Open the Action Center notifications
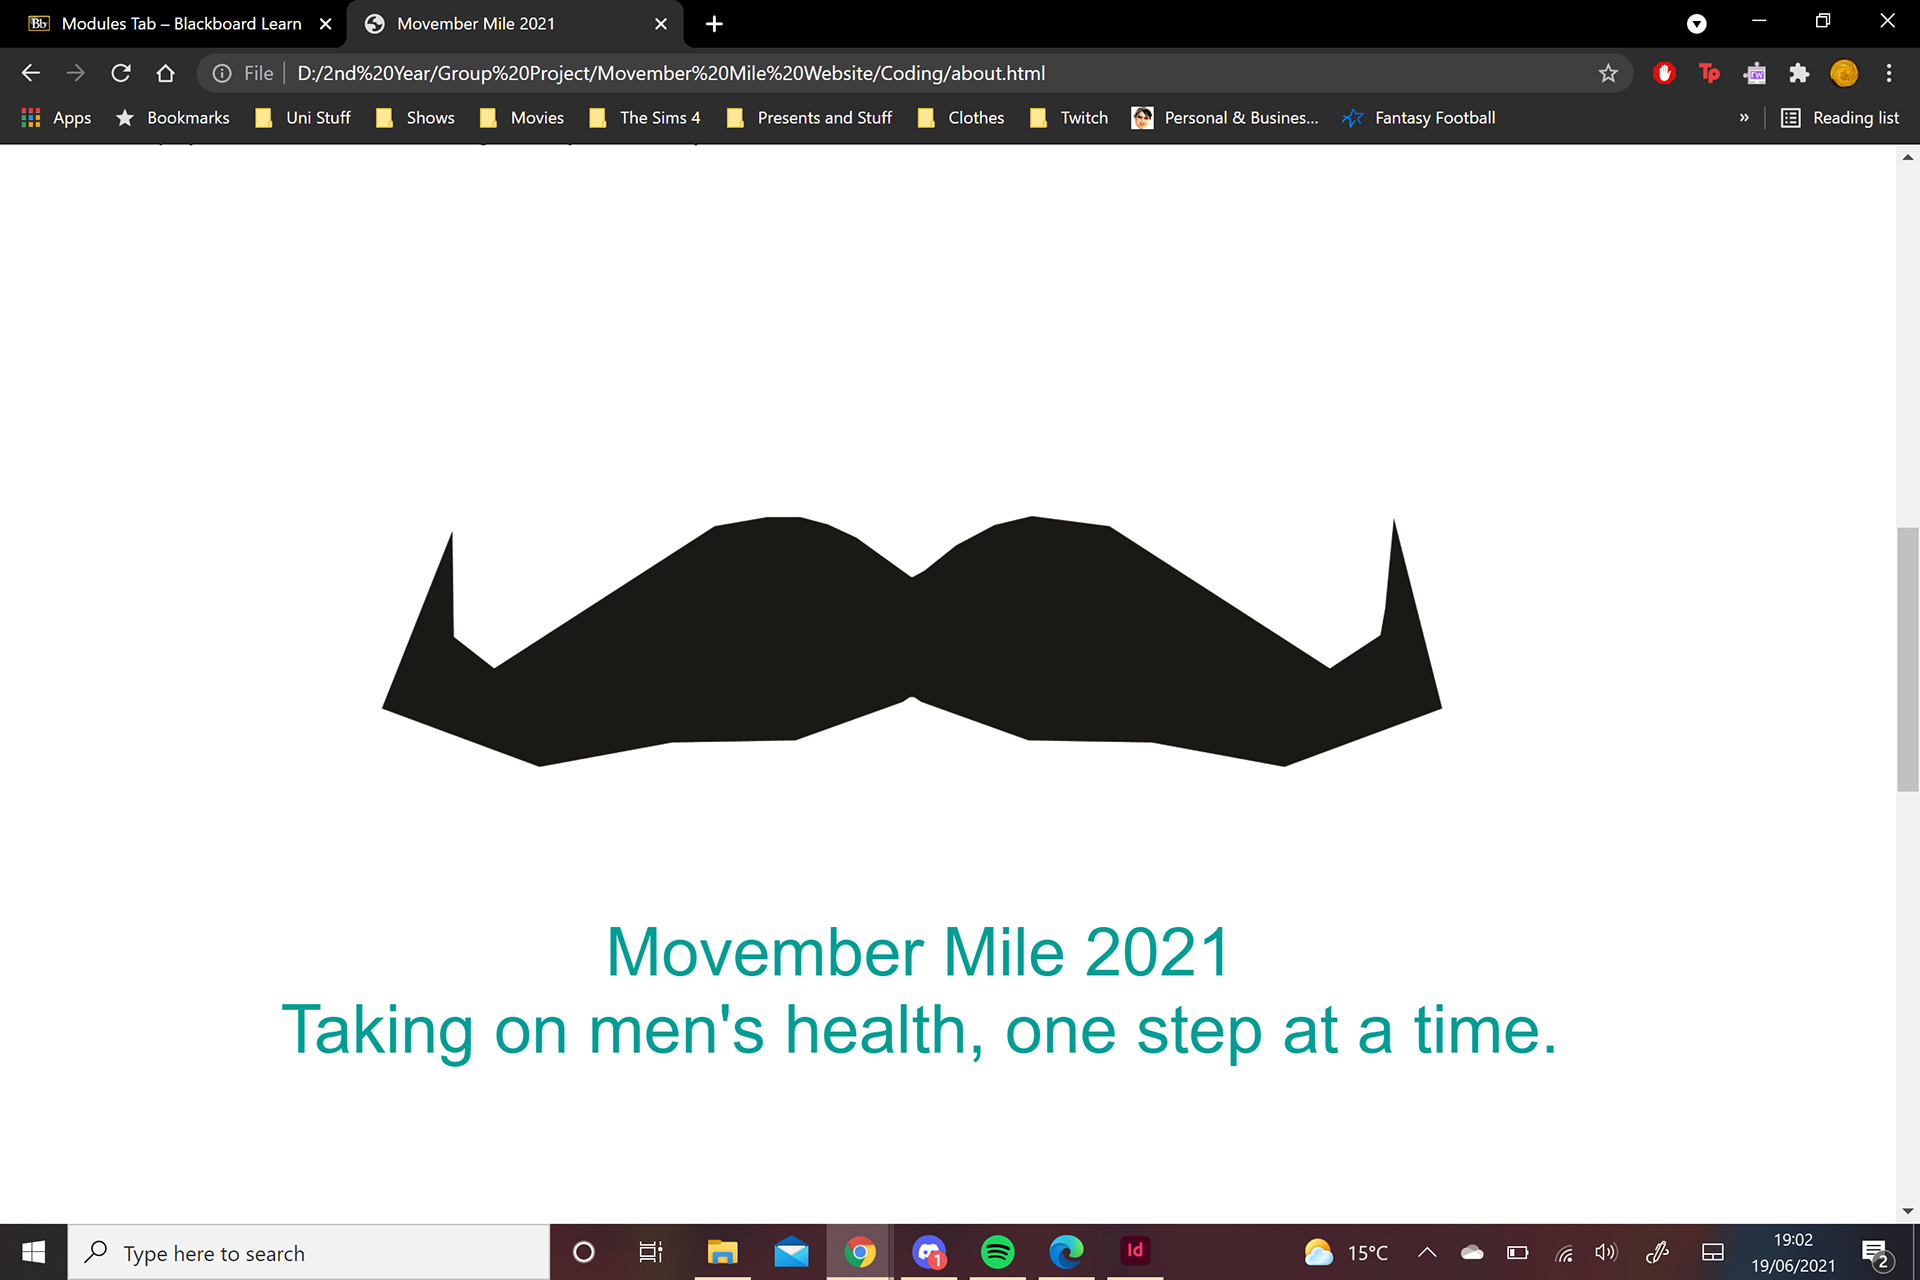1920x1280 pixels. click(x=1878, y=1253)
